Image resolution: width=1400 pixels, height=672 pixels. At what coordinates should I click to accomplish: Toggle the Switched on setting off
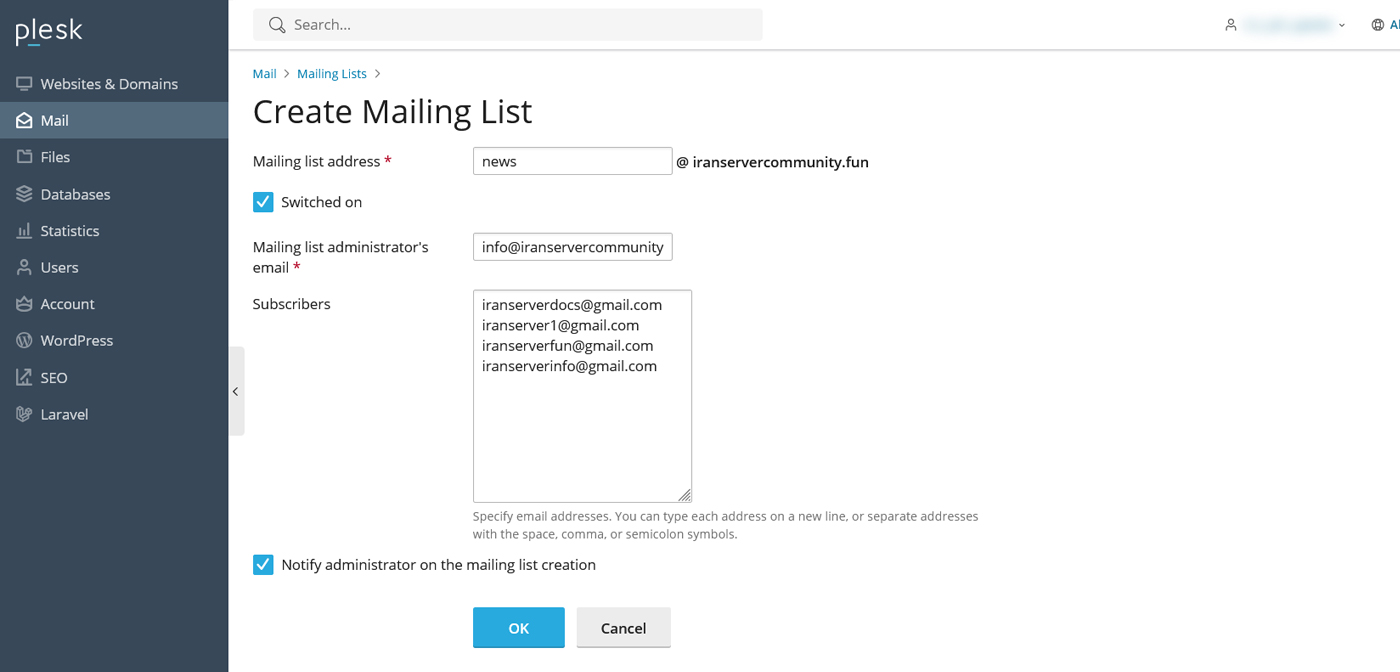pyautogui.click(x=263, y=201)
